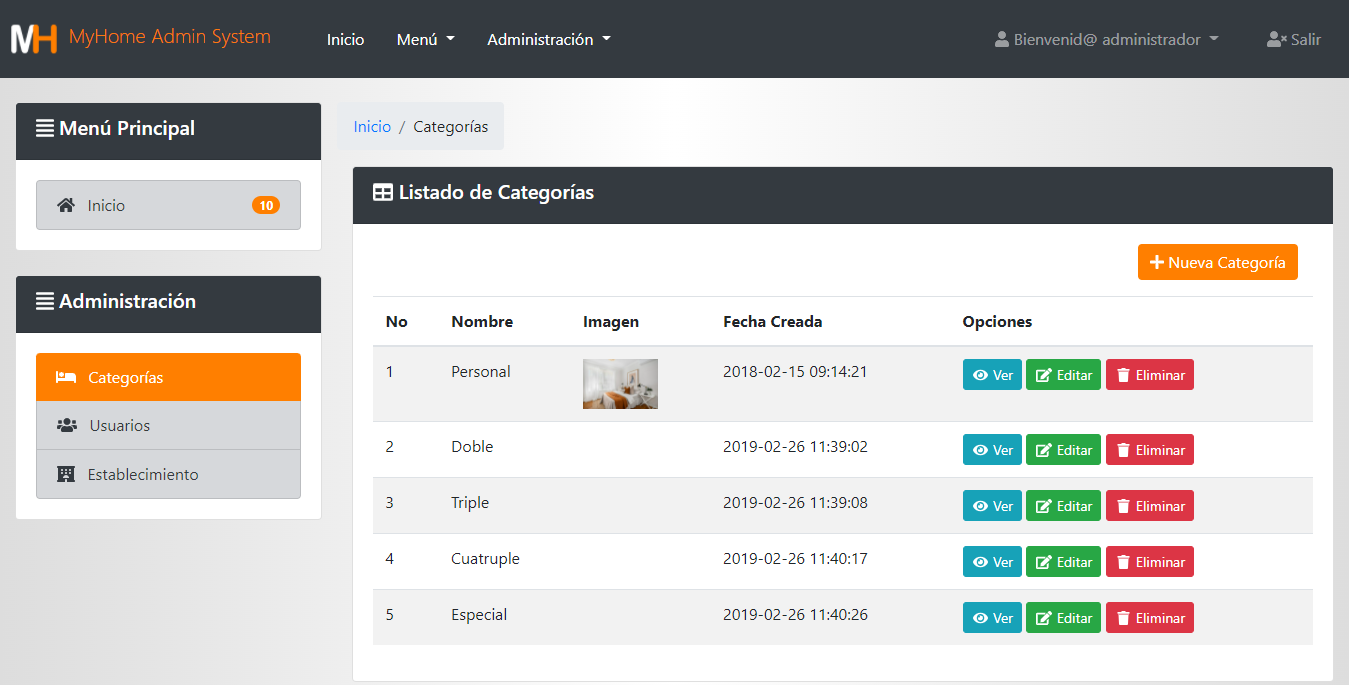This screenshot has width=1349, height=685.
Task: Go to Inicio in top navigation bar
Action: point(345,40)
